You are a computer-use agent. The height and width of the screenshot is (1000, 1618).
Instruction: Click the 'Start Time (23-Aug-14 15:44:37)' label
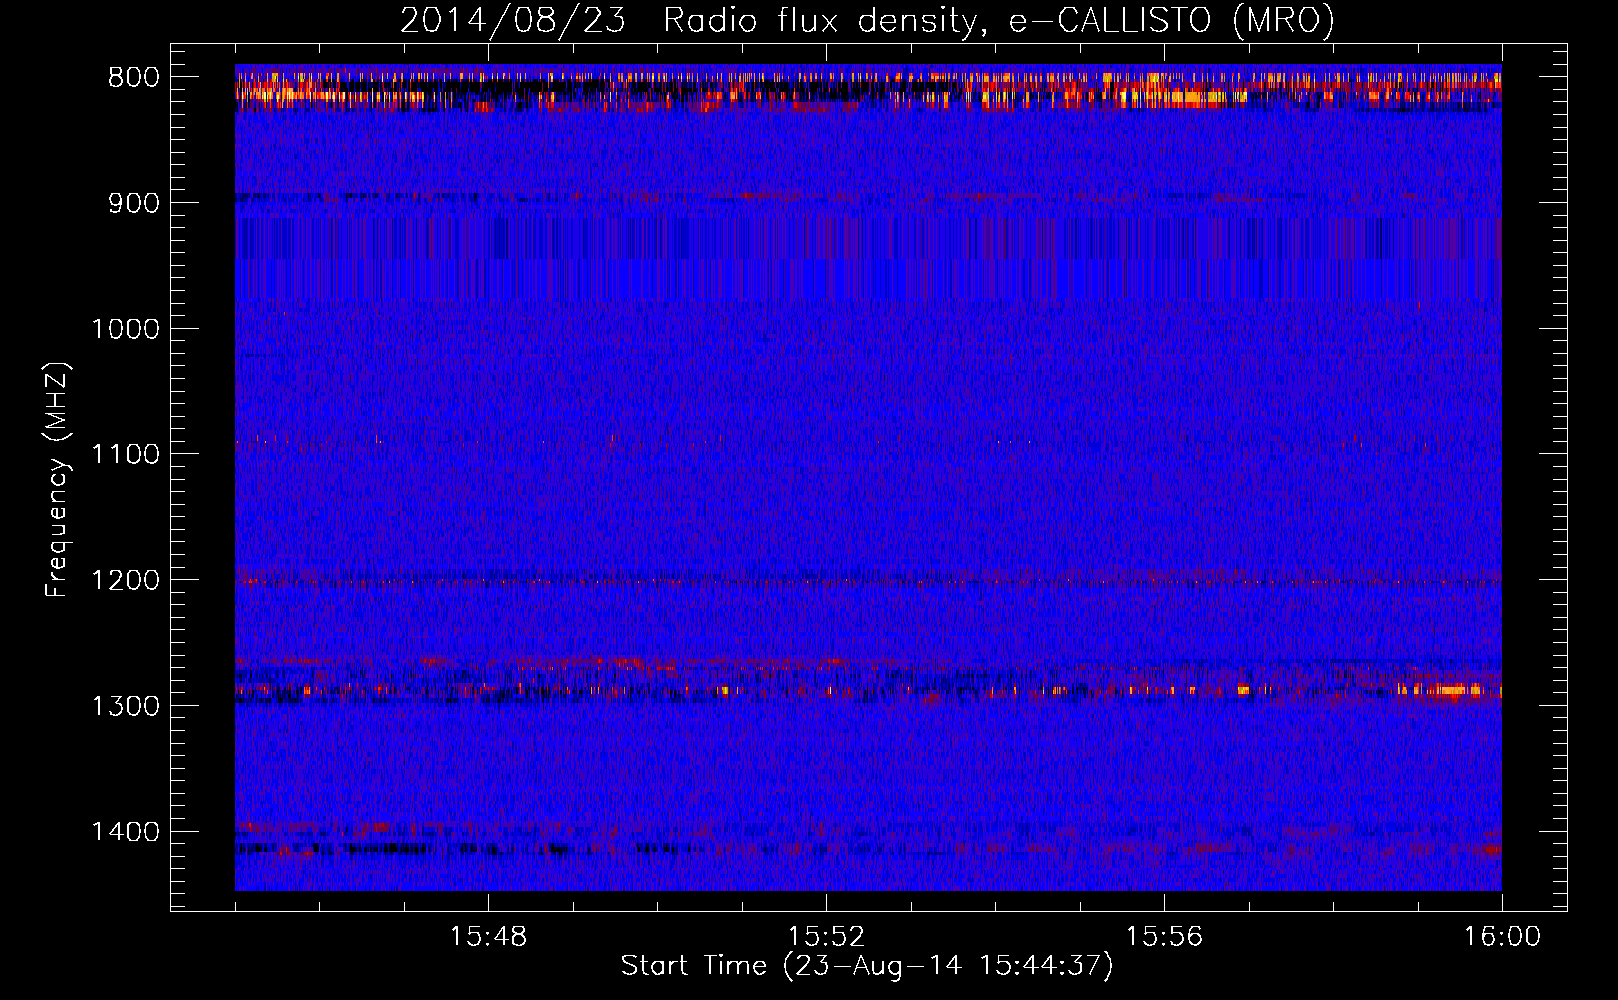pos(867,966)
